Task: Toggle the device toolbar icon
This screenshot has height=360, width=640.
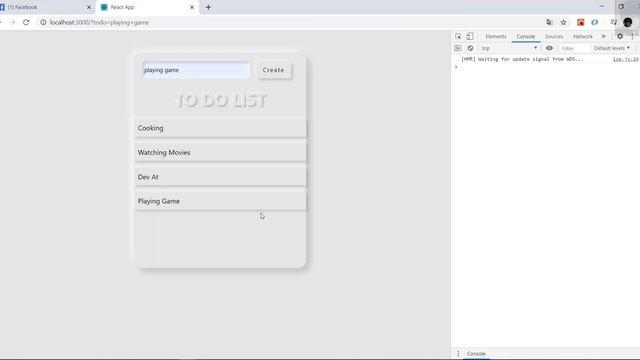Action: [x=470, y=36]
